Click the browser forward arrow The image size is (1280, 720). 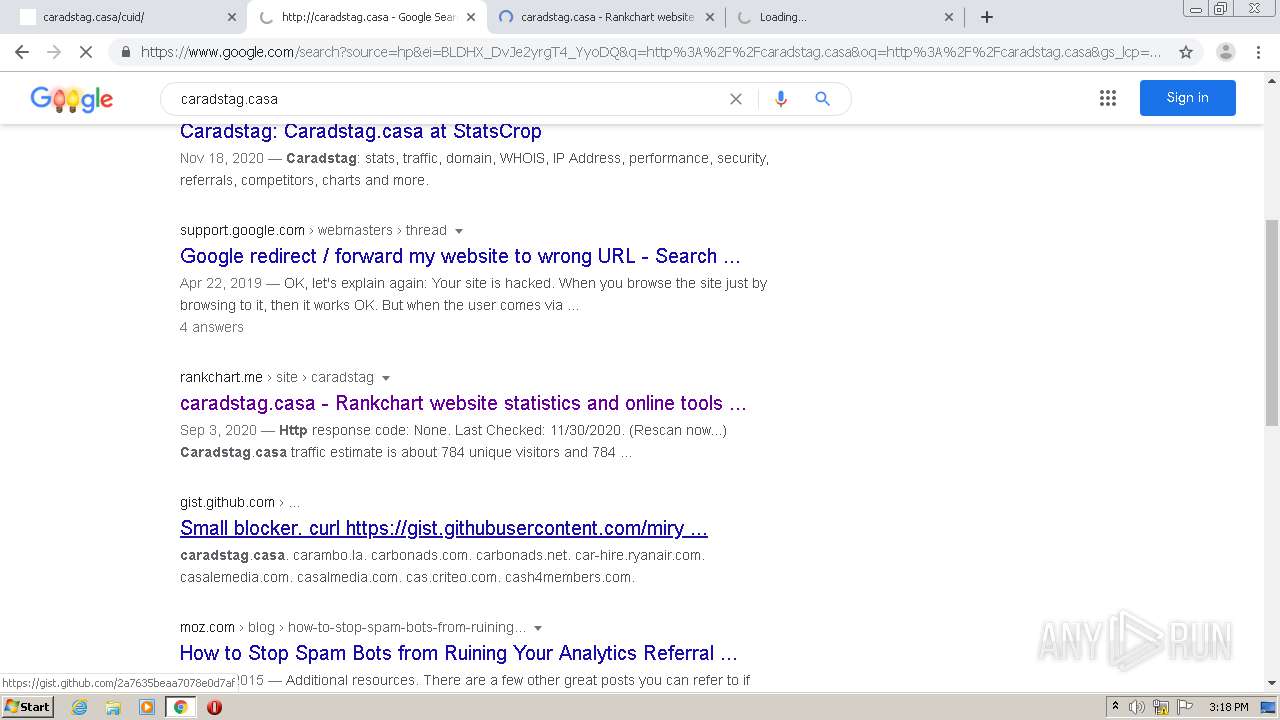pyautogui.click(x=54, y=52)
